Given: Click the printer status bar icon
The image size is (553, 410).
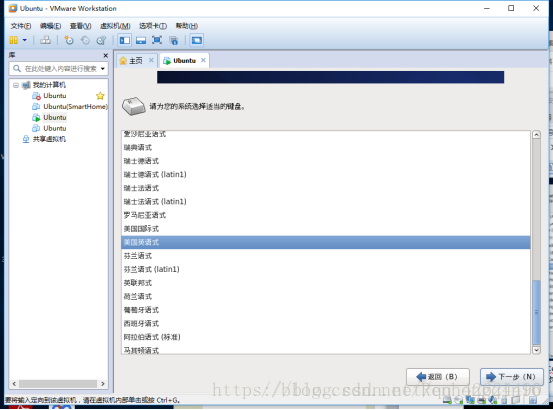Looking at the screenshot, I should [x=481, y=400].
